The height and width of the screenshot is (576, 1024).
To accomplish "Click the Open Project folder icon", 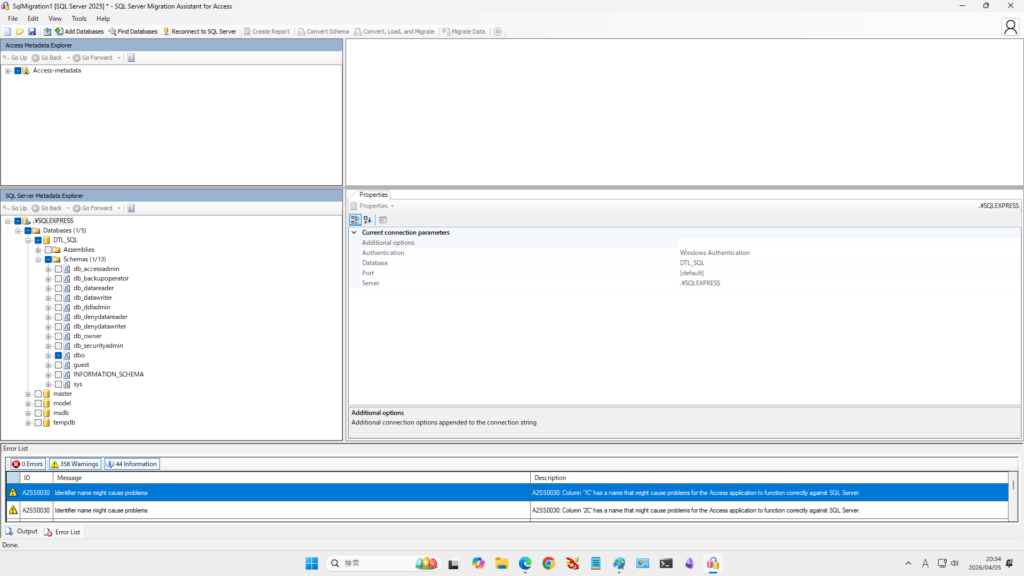I will [19, 31].
